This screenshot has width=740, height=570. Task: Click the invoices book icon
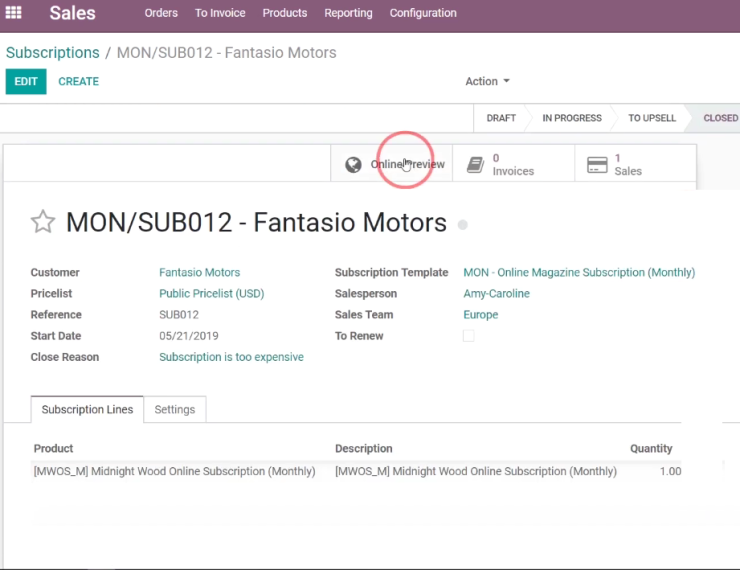point(475,165)
